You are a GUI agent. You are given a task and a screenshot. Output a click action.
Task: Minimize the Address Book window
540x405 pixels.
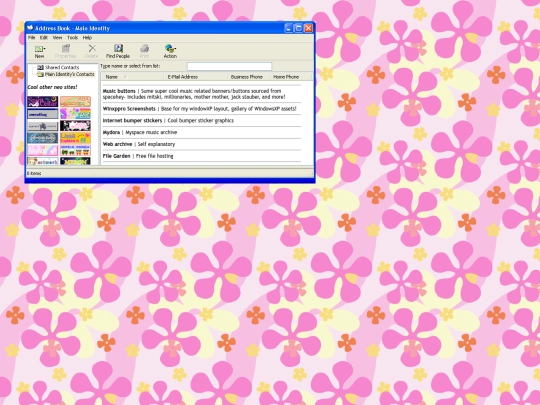tap(289, 28)
